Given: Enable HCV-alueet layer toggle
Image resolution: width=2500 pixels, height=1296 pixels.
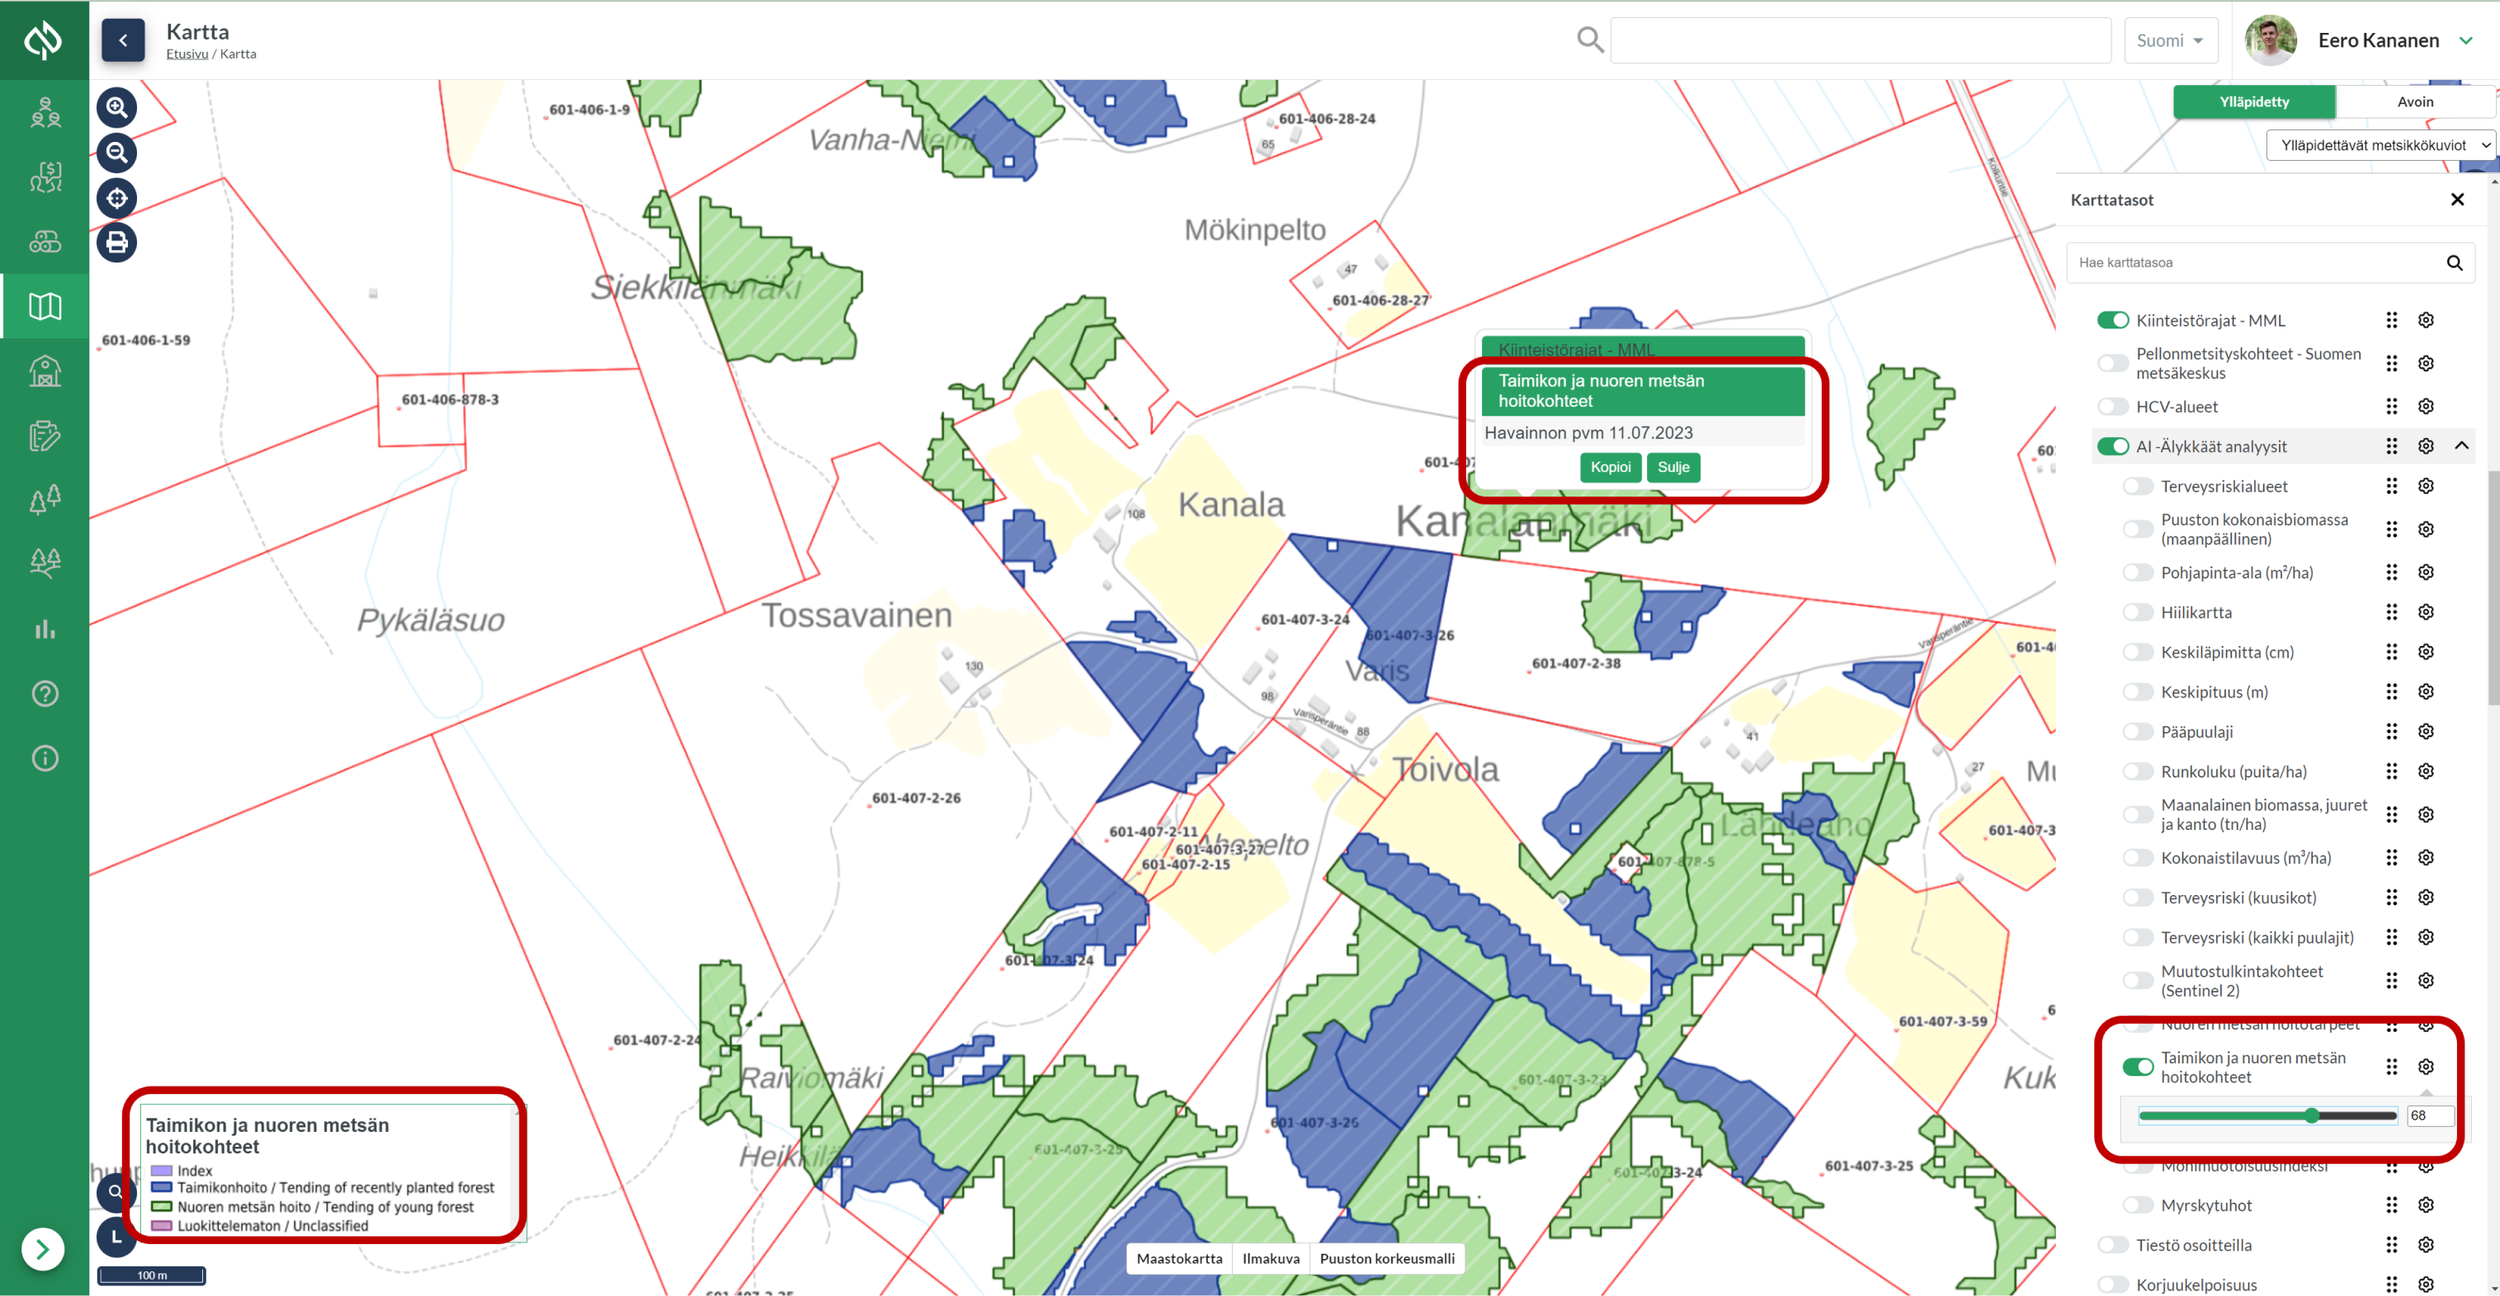Looking at the screenshot, I should click(2113, 407).
